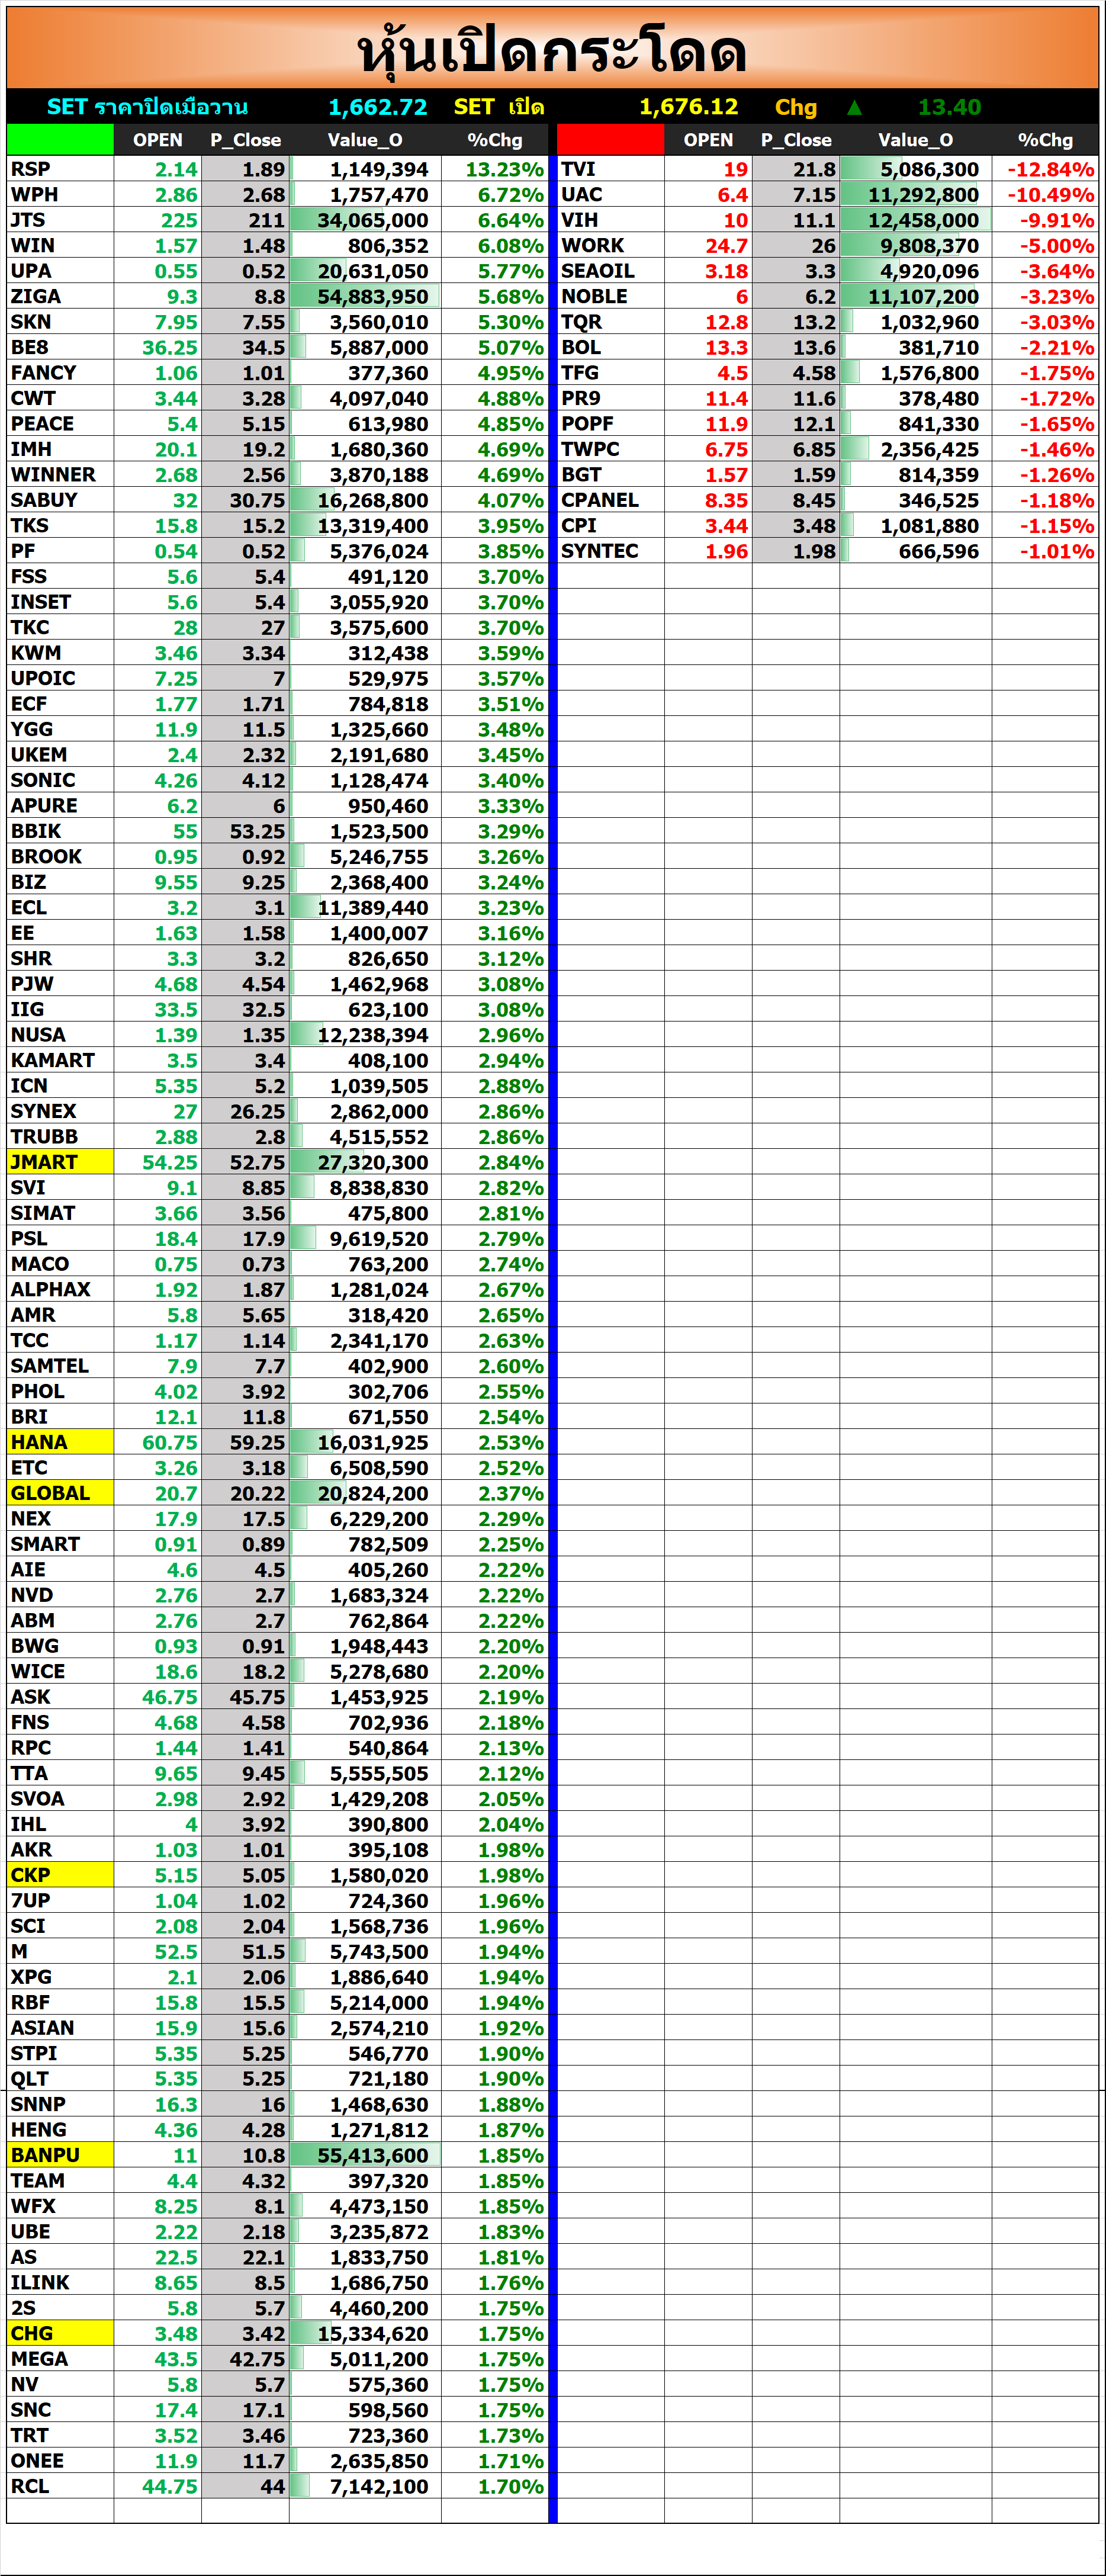Screen dimensions: 1106x2576
Task: Click the yellow highlighted GLOBAL cell
Action: (60, 1493)
